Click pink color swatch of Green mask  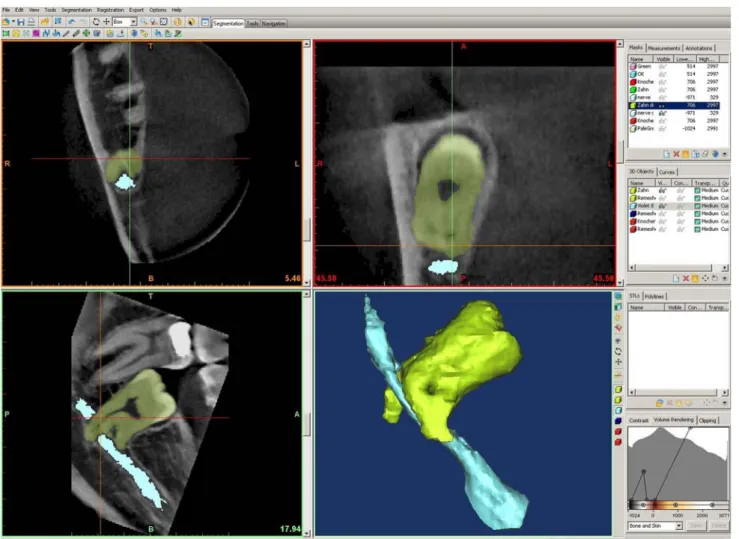pos(633,66)
